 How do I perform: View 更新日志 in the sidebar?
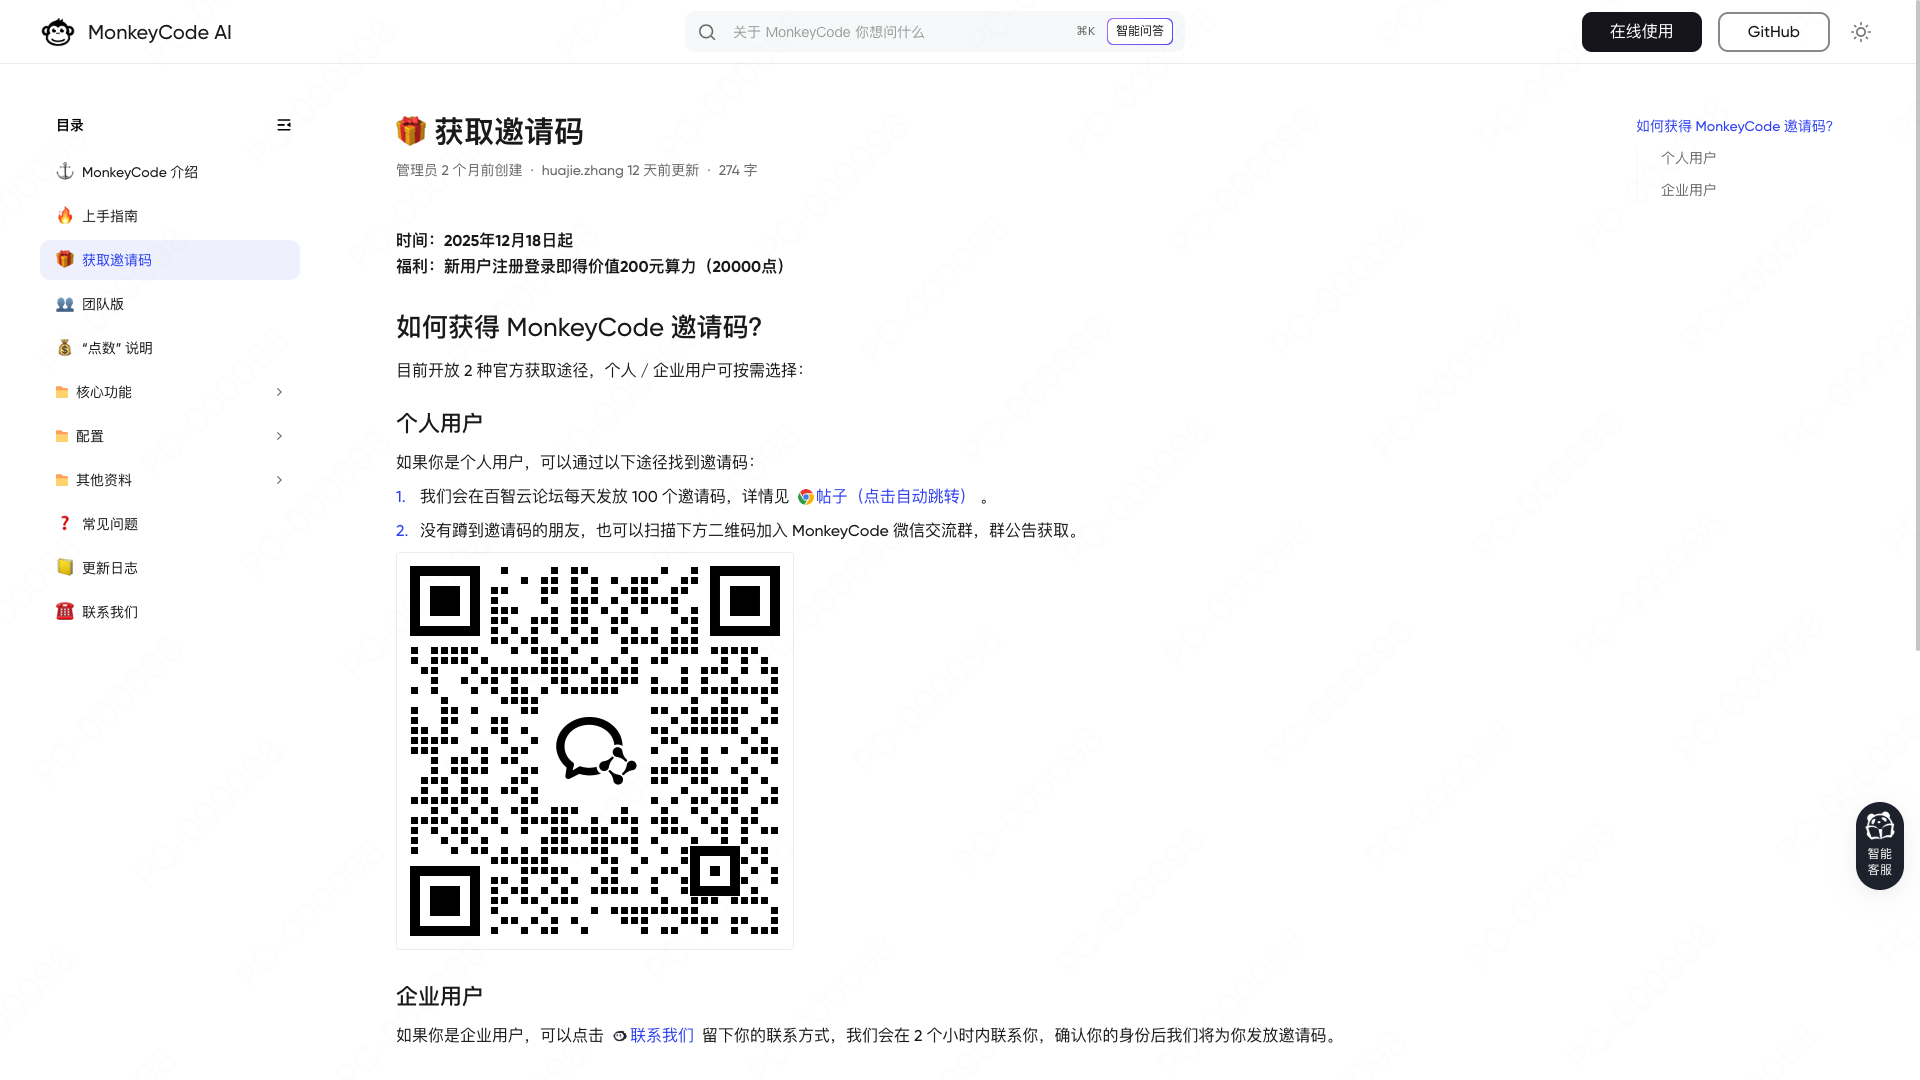tap(170, 568)
